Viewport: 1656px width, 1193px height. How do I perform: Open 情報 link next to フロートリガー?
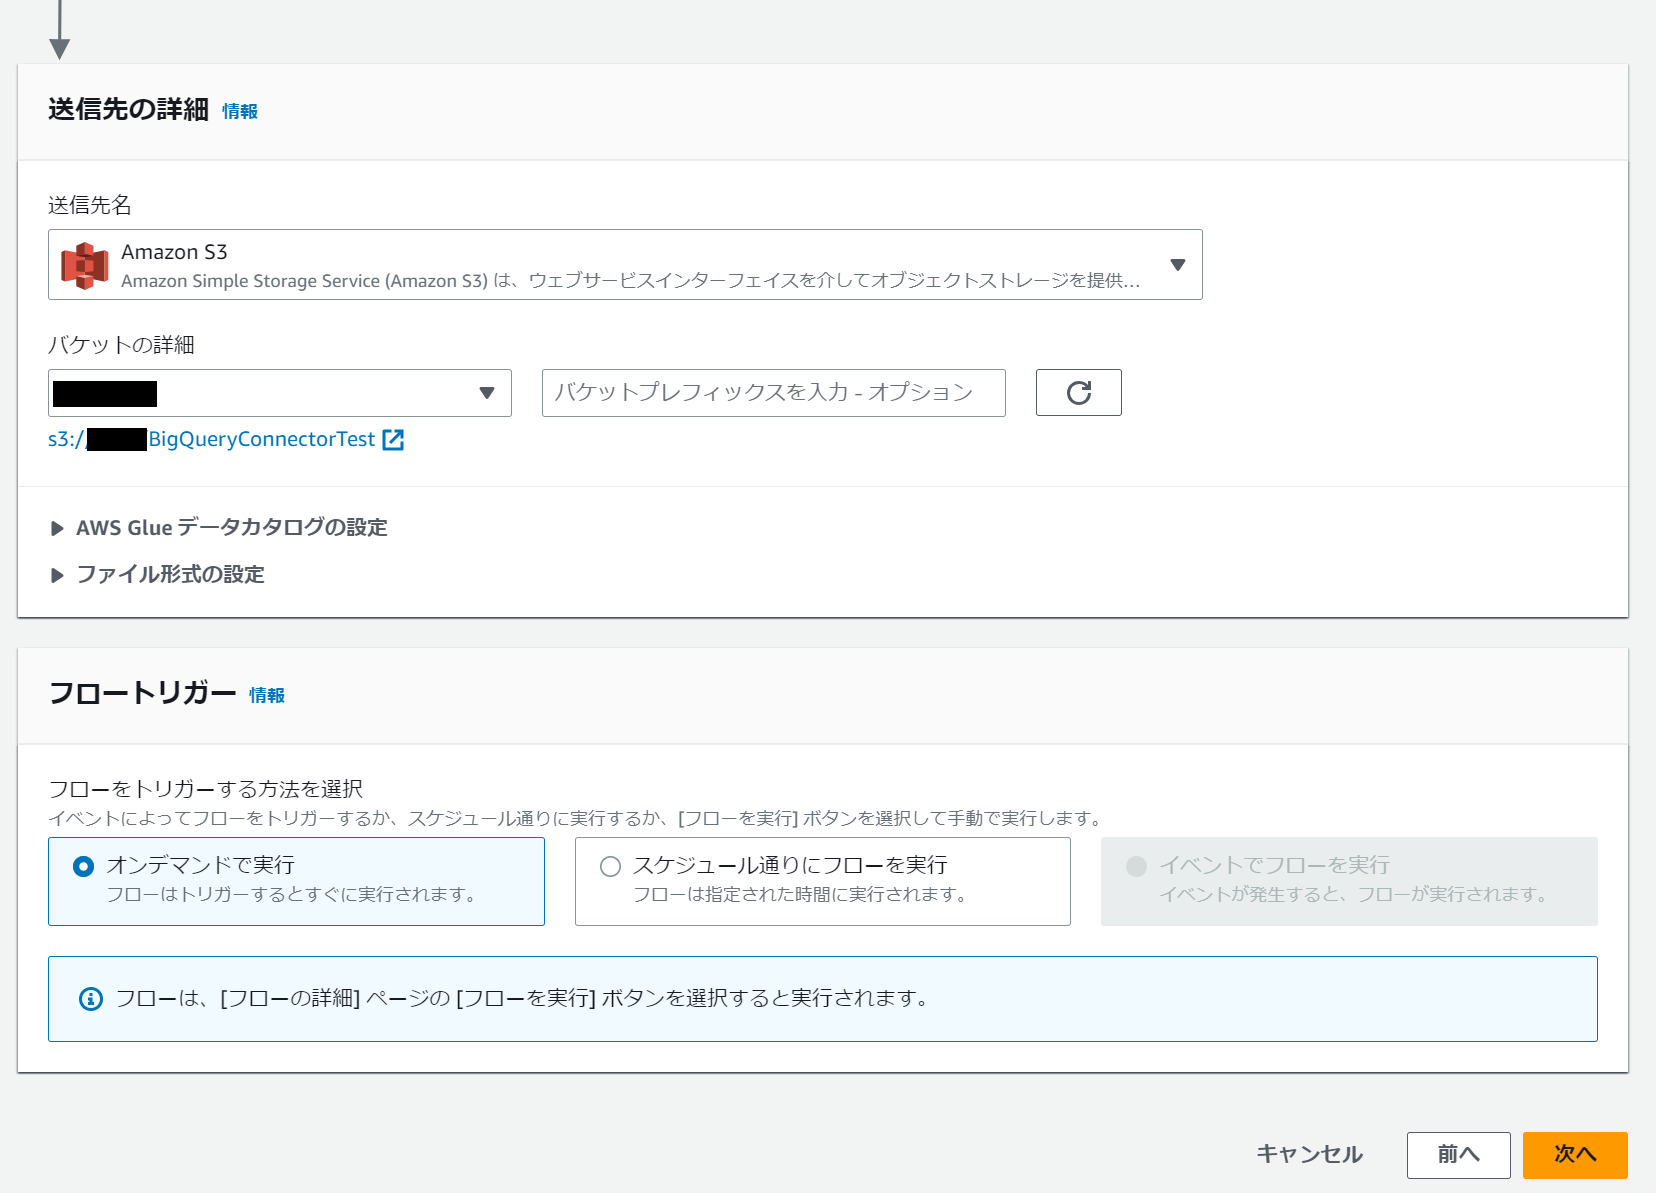267,696
